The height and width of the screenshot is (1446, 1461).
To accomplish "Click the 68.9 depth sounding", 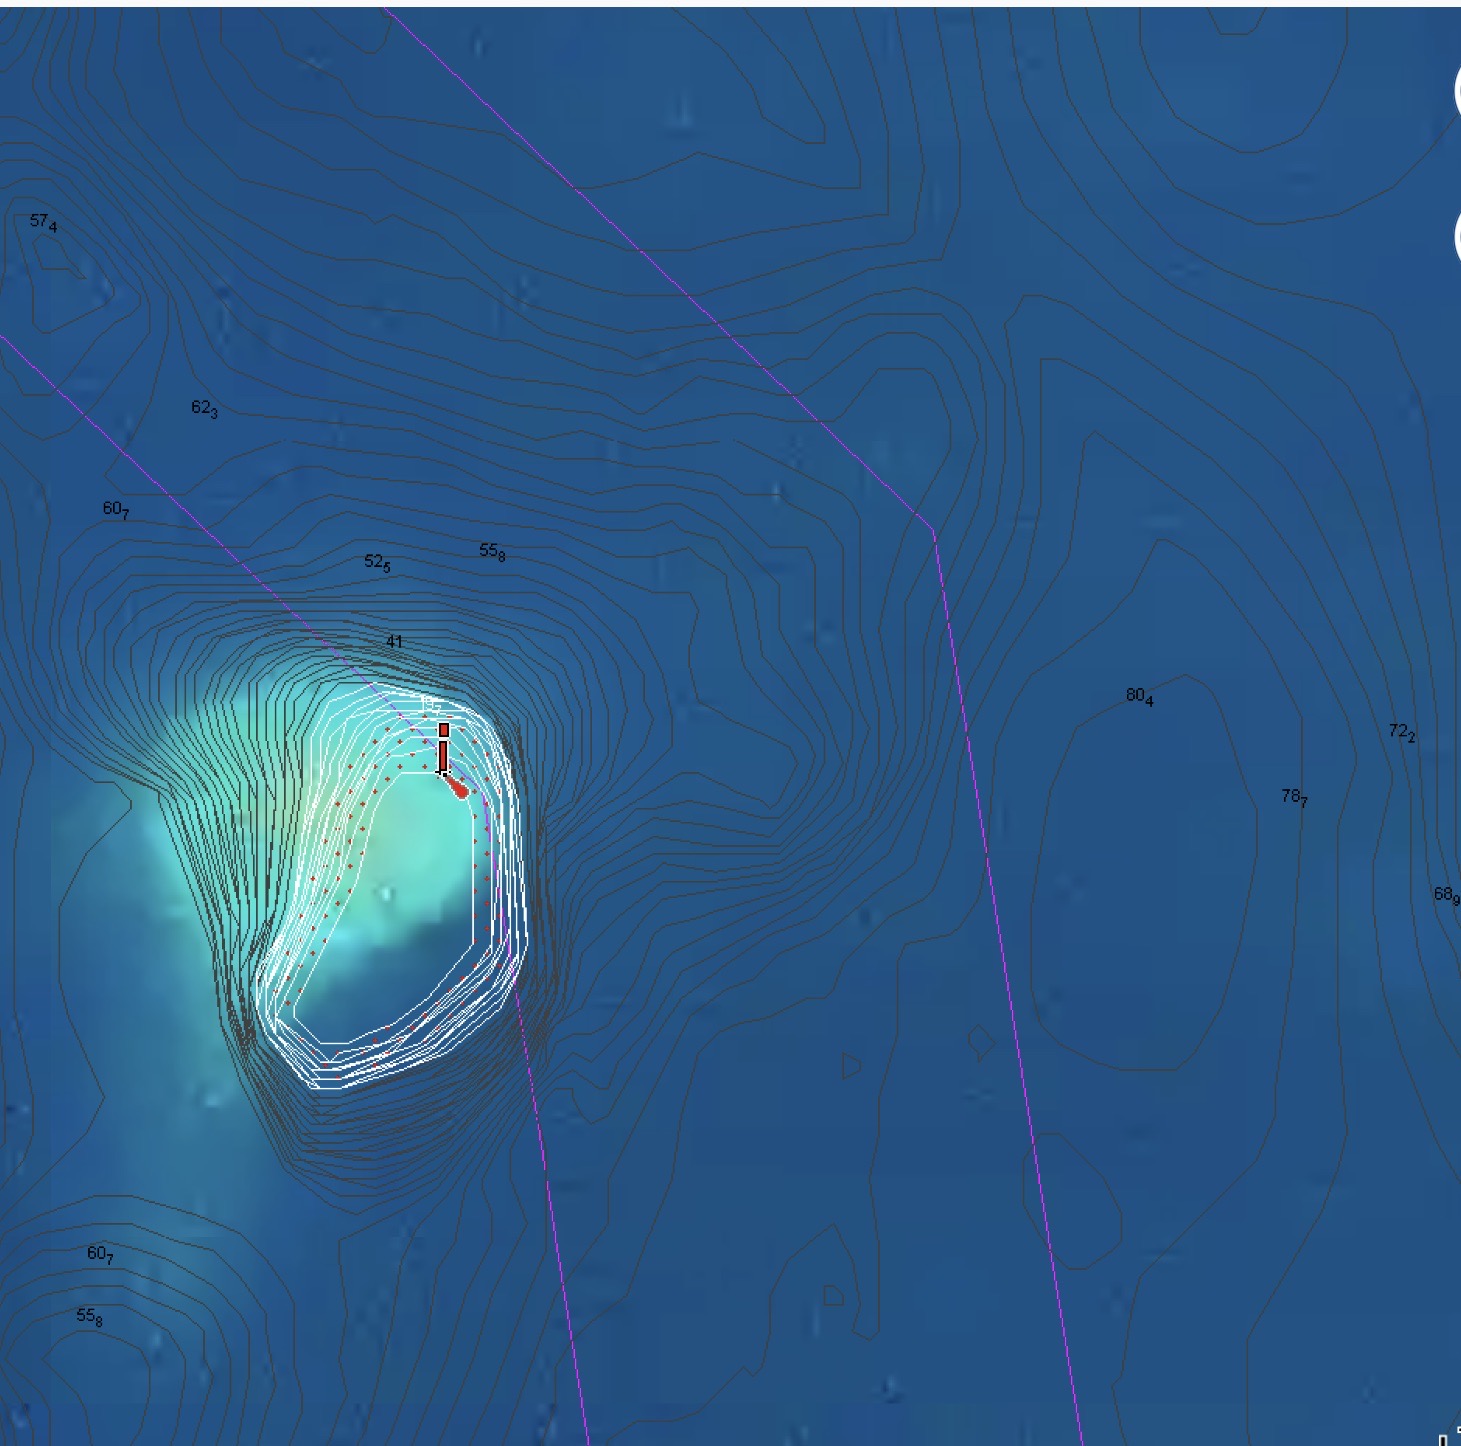I will (x=1445, y=895).
